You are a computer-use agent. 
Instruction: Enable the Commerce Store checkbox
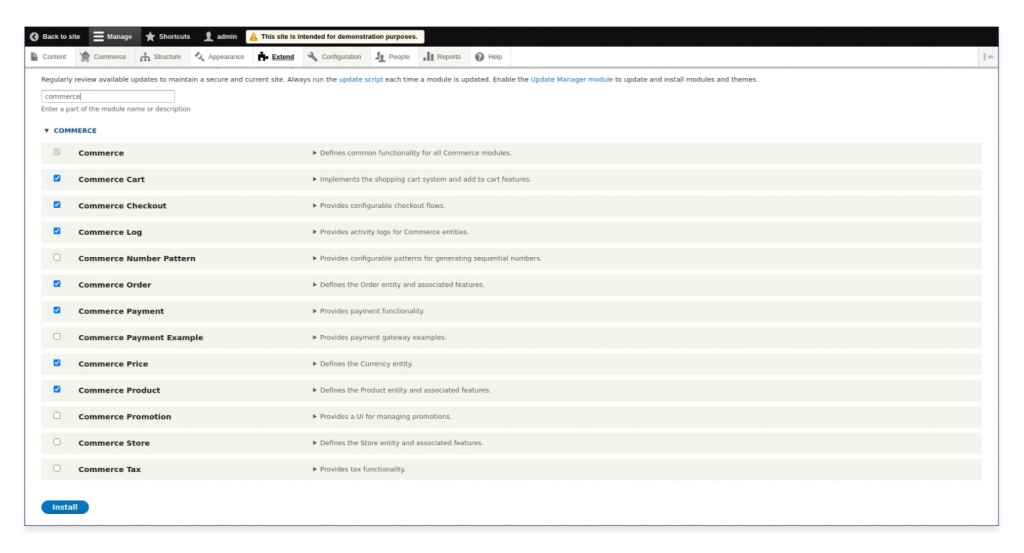(x=57, y=442)
